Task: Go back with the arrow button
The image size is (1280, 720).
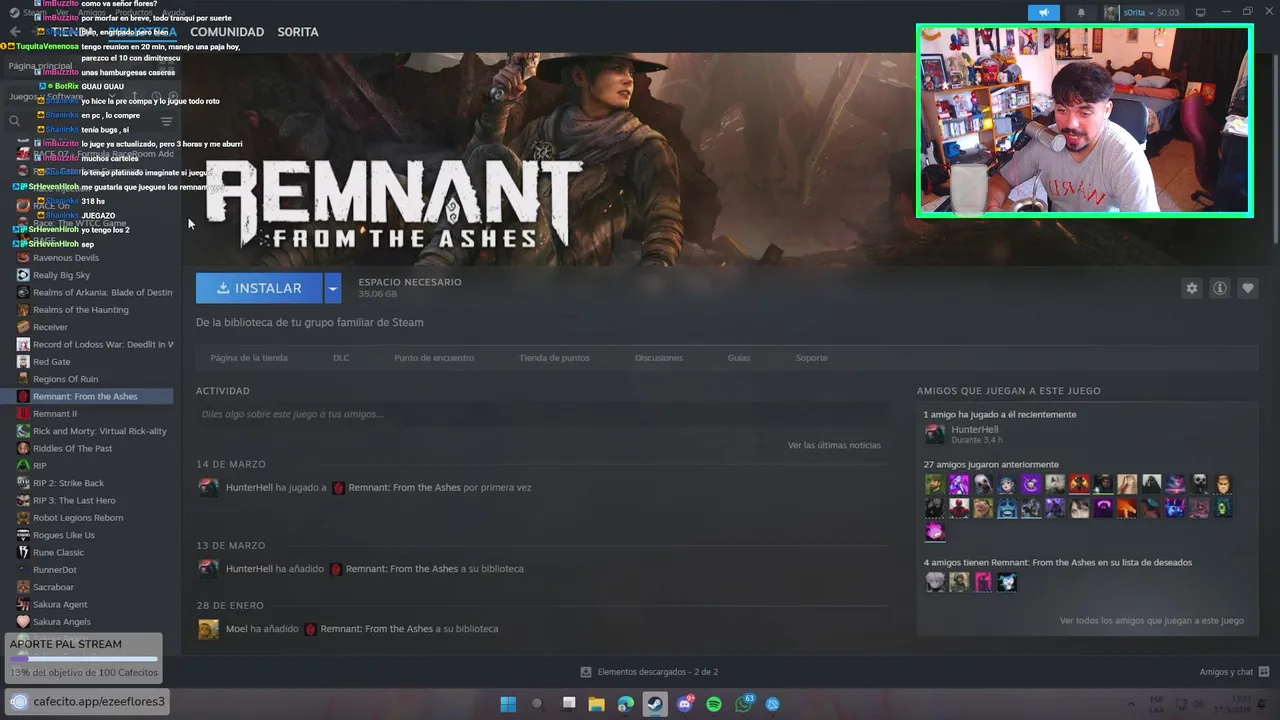Action: coord(15,32)
